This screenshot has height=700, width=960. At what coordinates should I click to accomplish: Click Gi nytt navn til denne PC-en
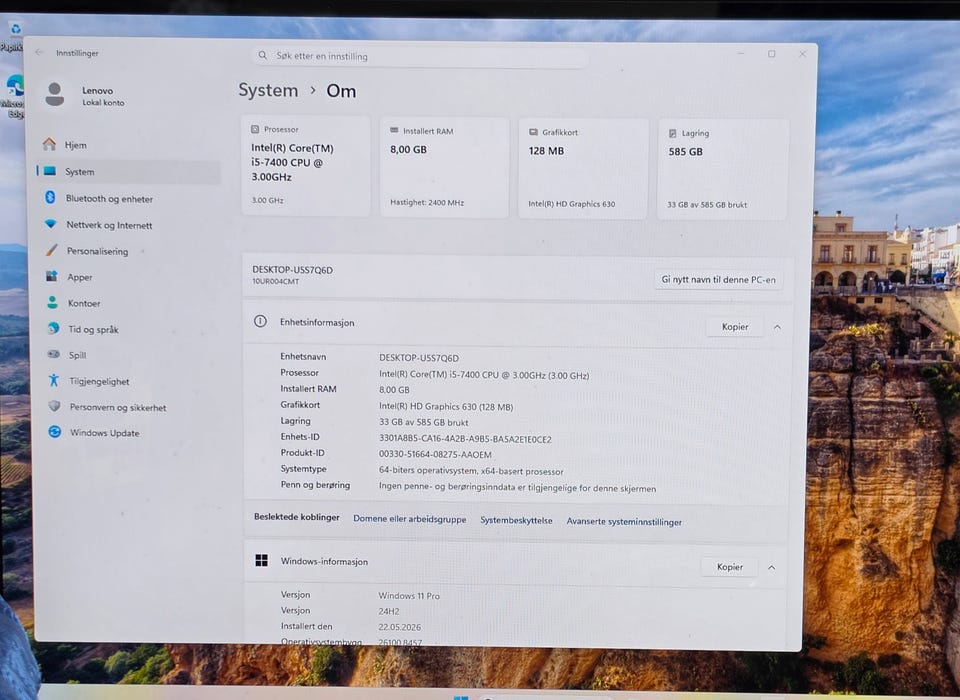(718, 279)
